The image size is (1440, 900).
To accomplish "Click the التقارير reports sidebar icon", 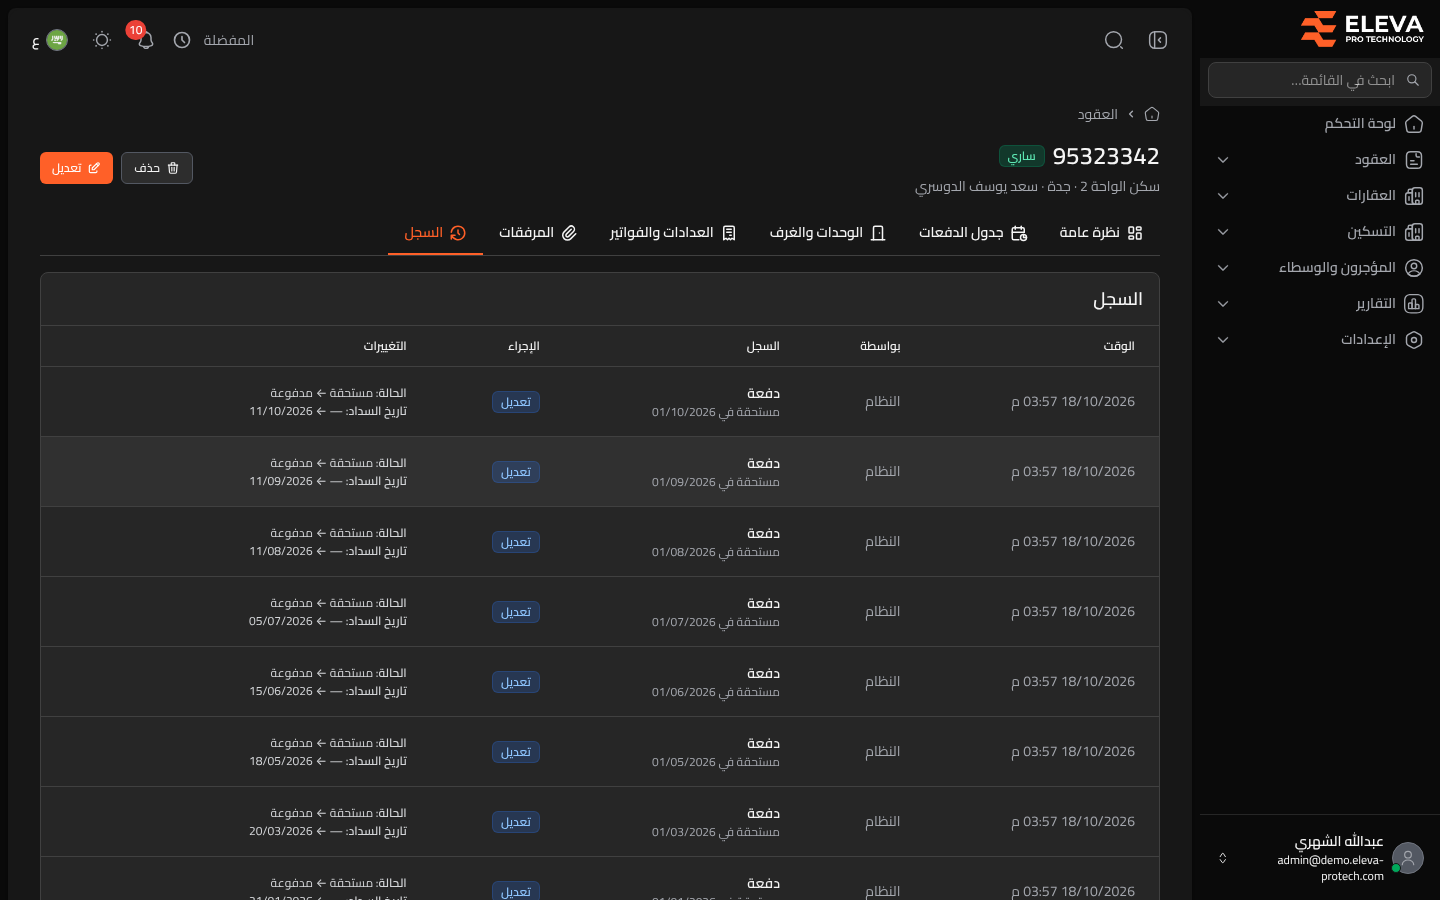I will click(x=1414, y=304).
